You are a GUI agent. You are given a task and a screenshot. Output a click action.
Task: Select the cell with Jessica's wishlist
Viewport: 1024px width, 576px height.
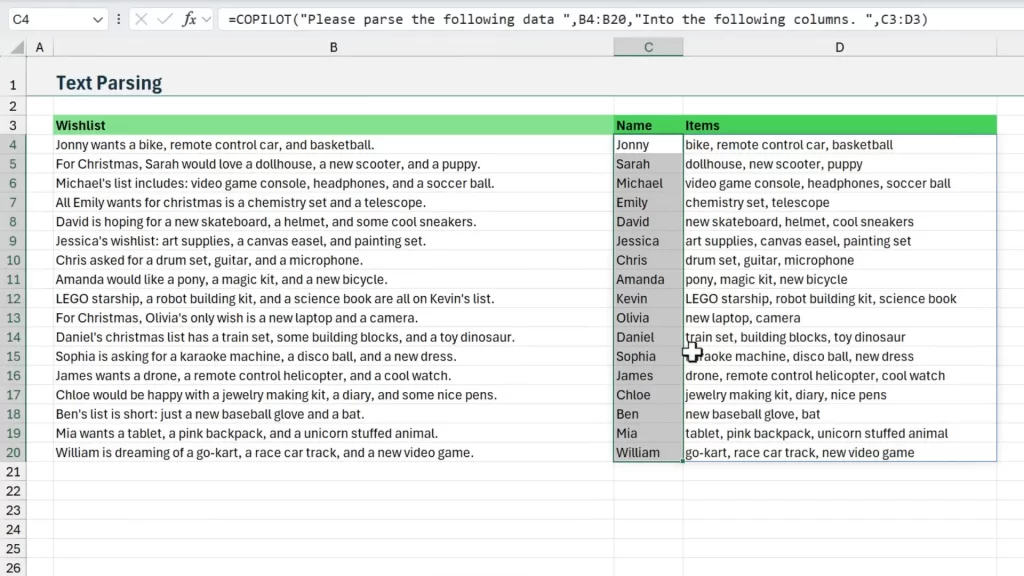pos(333,241)
